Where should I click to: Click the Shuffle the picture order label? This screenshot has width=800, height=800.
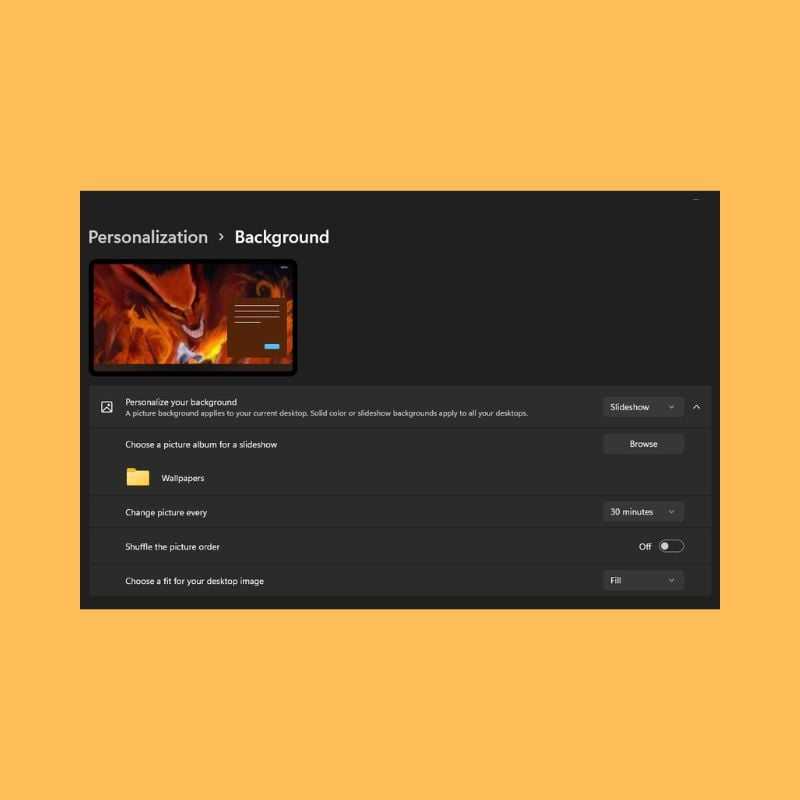coord(172,546)
